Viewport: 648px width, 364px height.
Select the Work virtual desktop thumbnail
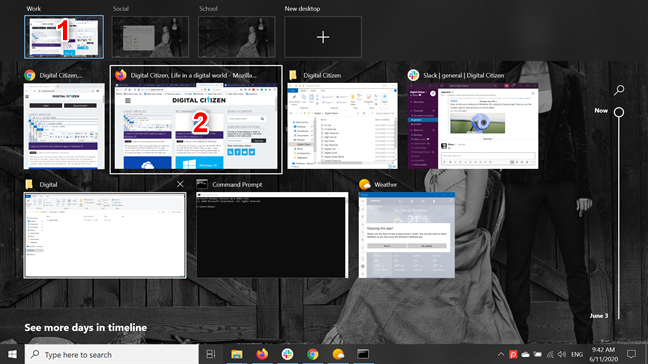(64, 37)
